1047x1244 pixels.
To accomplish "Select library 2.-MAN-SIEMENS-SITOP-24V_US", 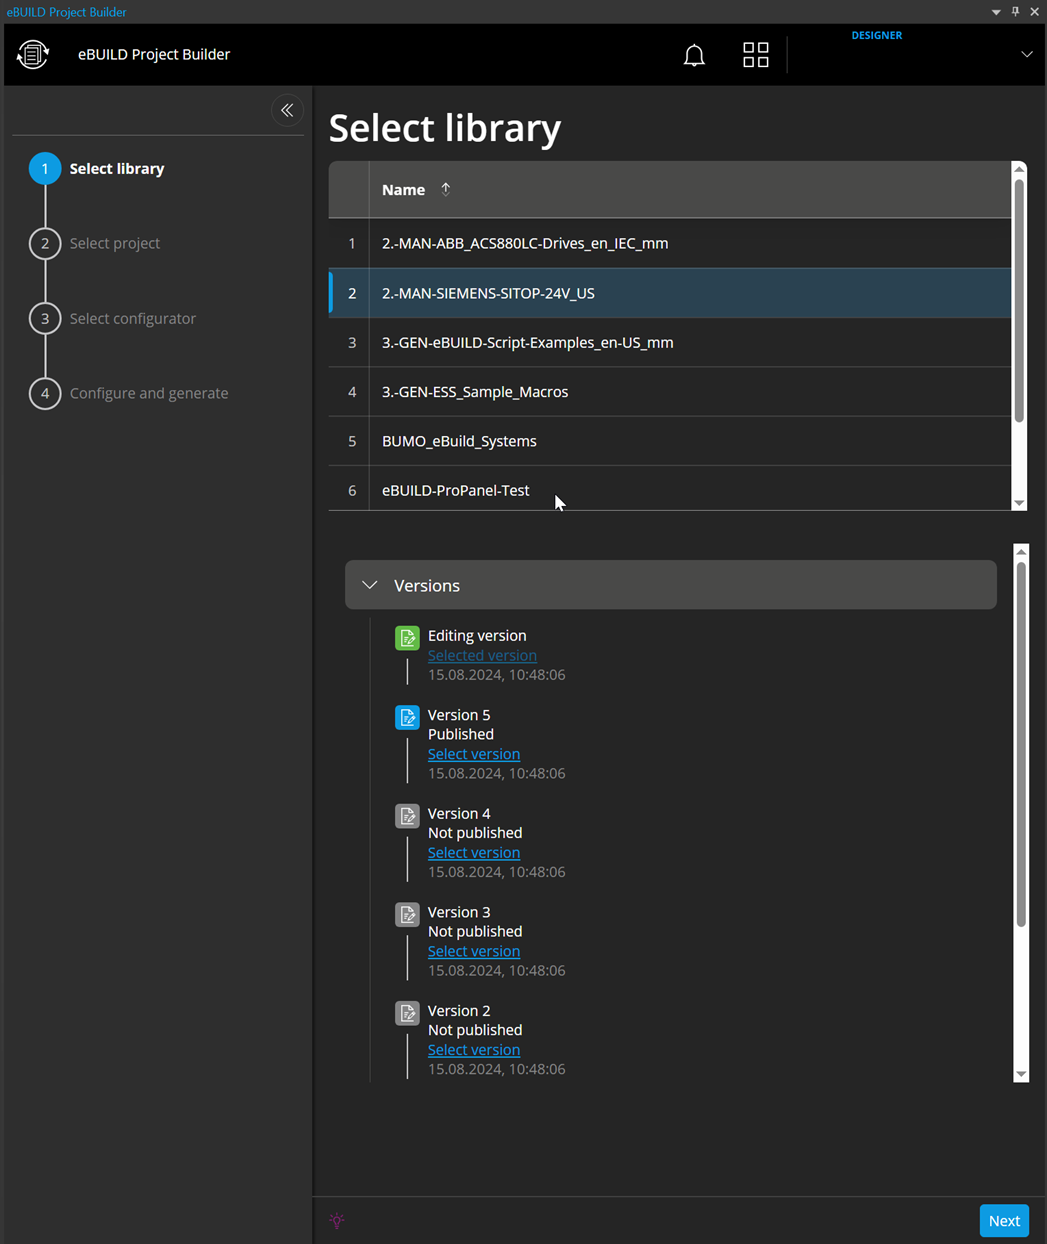I will coord(670,293).
